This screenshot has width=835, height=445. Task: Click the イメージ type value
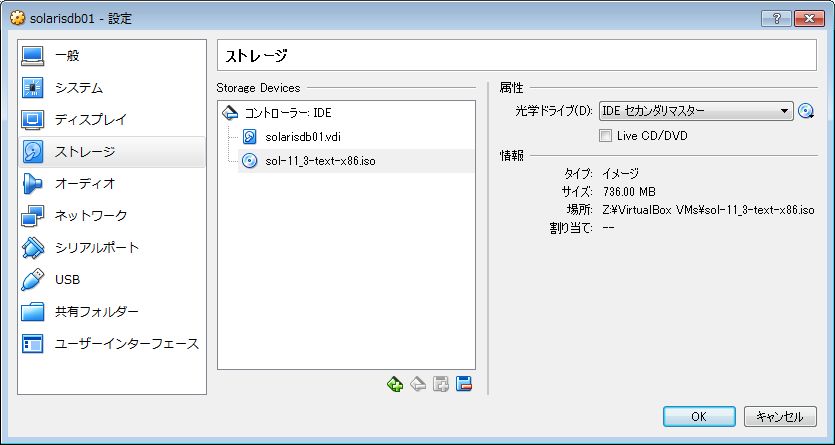620,173
